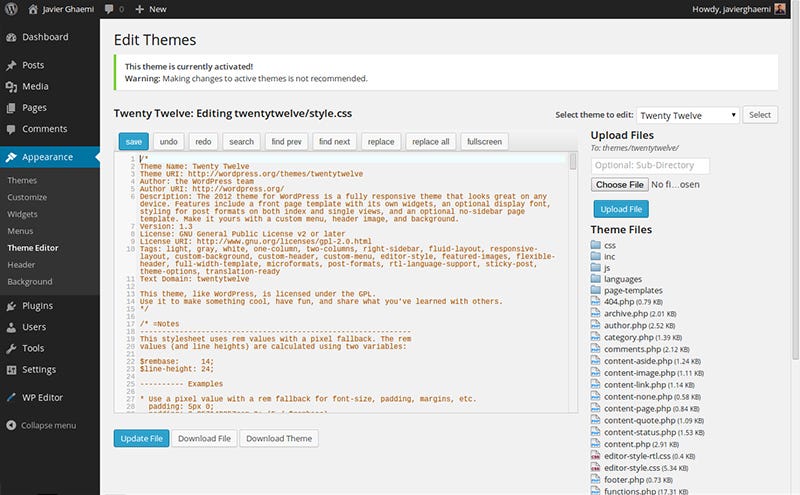Open the css folder icon
800x495 pixels.
595,244
